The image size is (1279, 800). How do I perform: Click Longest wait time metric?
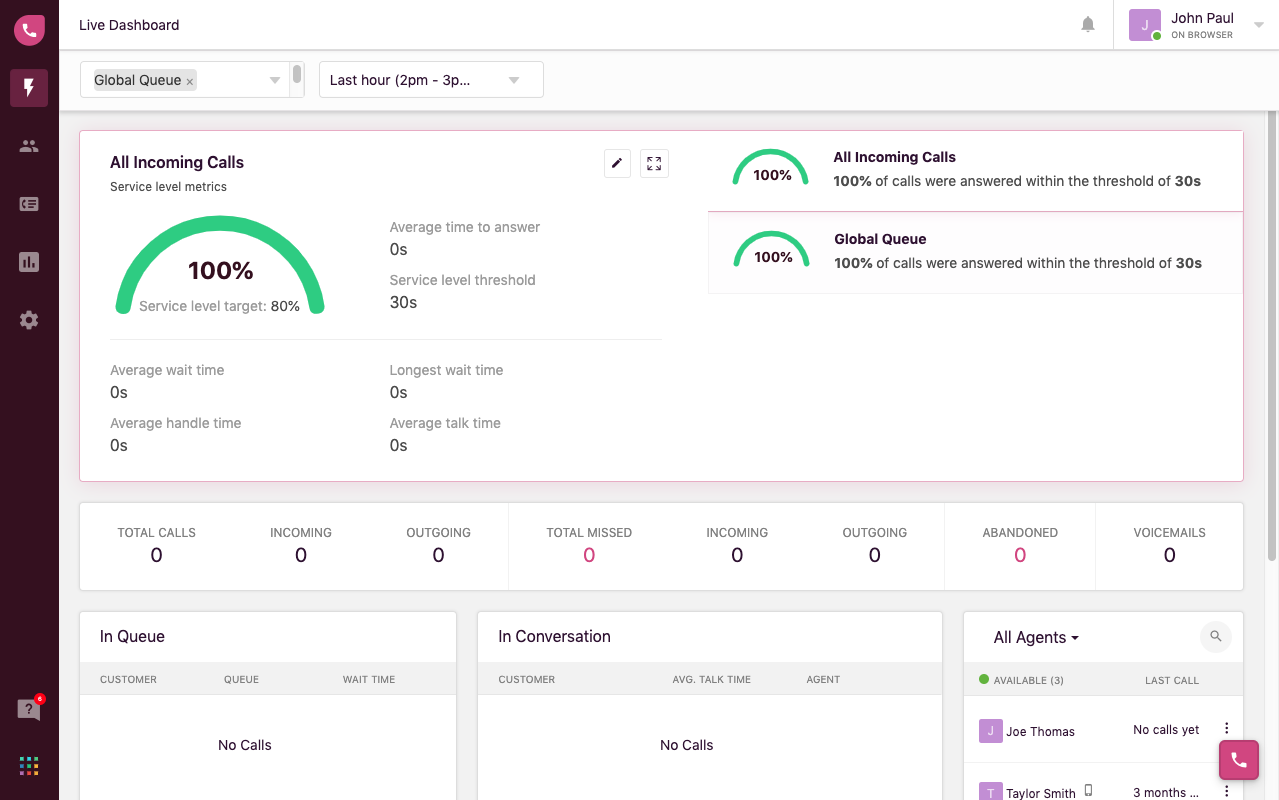(x=446, y=381)
